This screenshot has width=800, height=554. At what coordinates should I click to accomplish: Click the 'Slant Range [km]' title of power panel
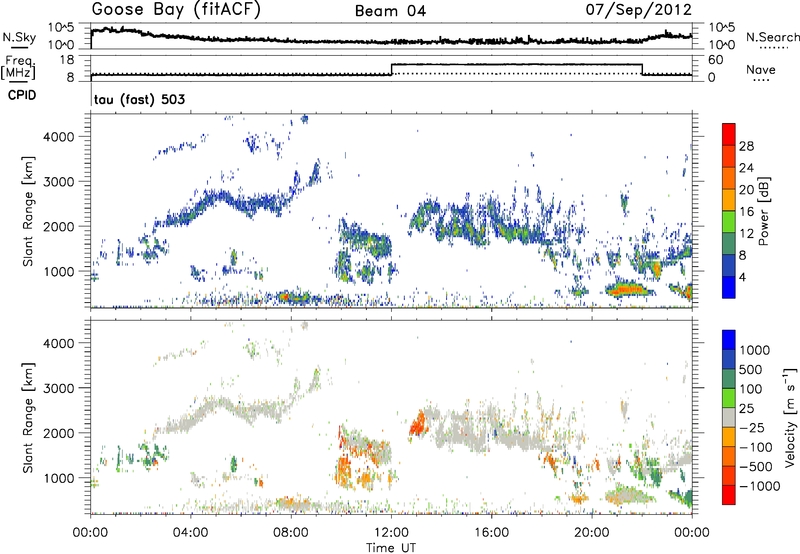pyautogui.click(x=28, y=211)
